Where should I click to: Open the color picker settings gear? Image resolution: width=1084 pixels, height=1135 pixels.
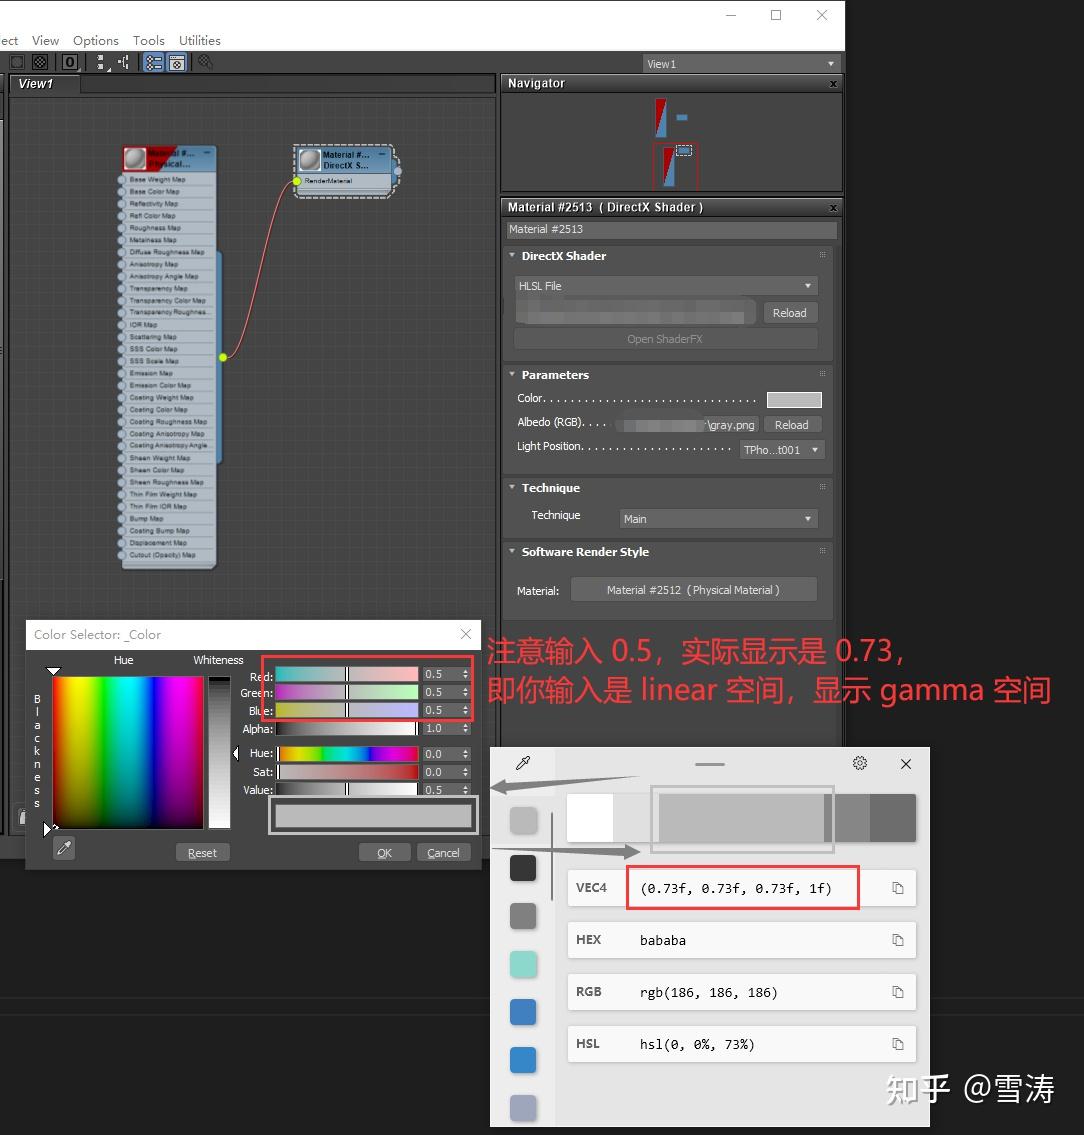coord(859,763)
